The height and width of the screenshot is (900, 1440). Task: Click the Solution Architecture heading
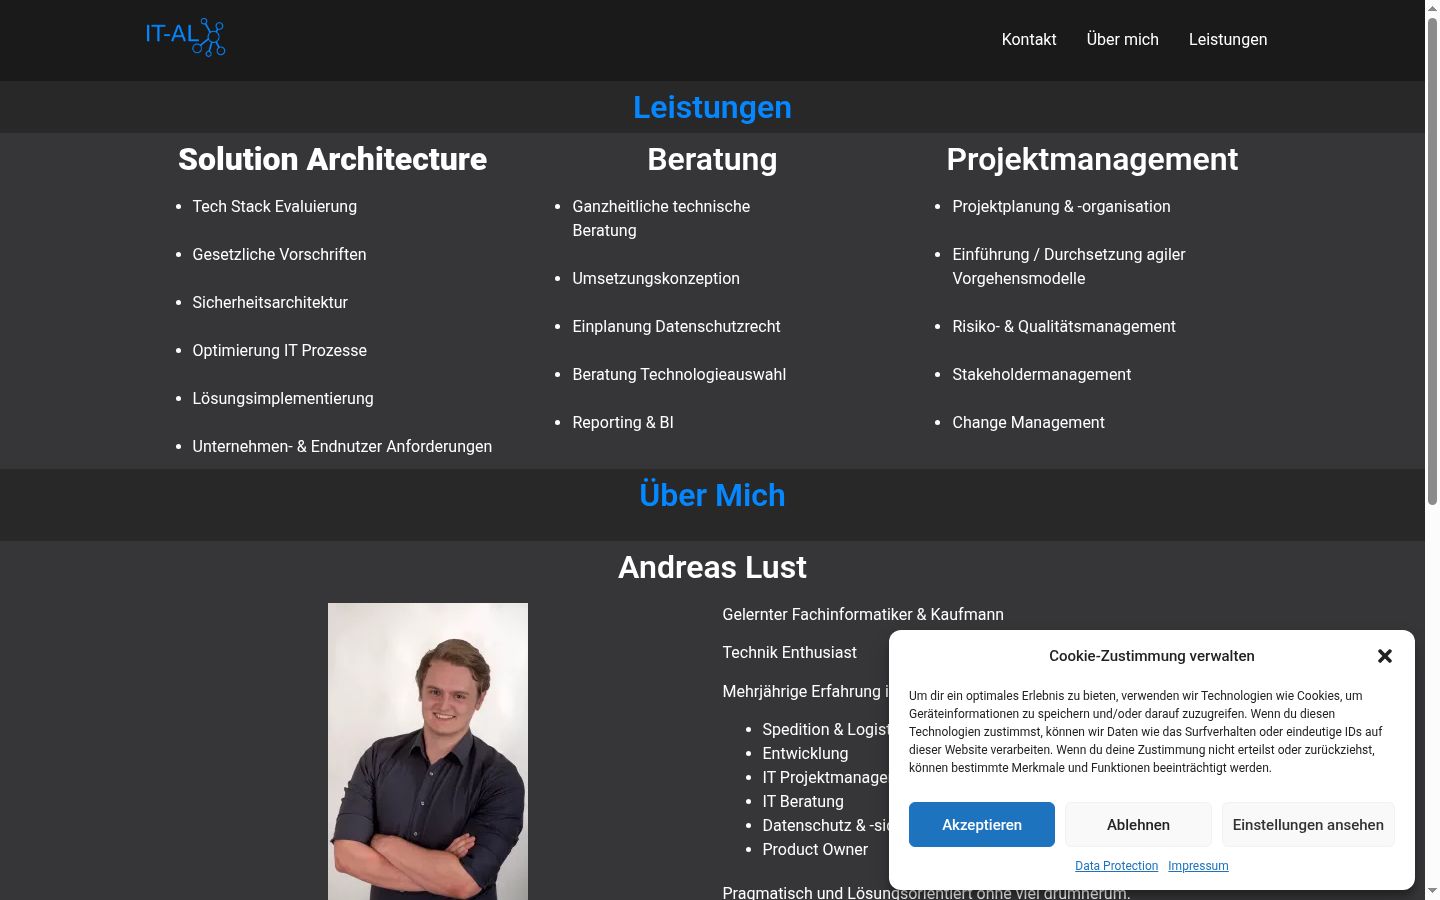332,159
